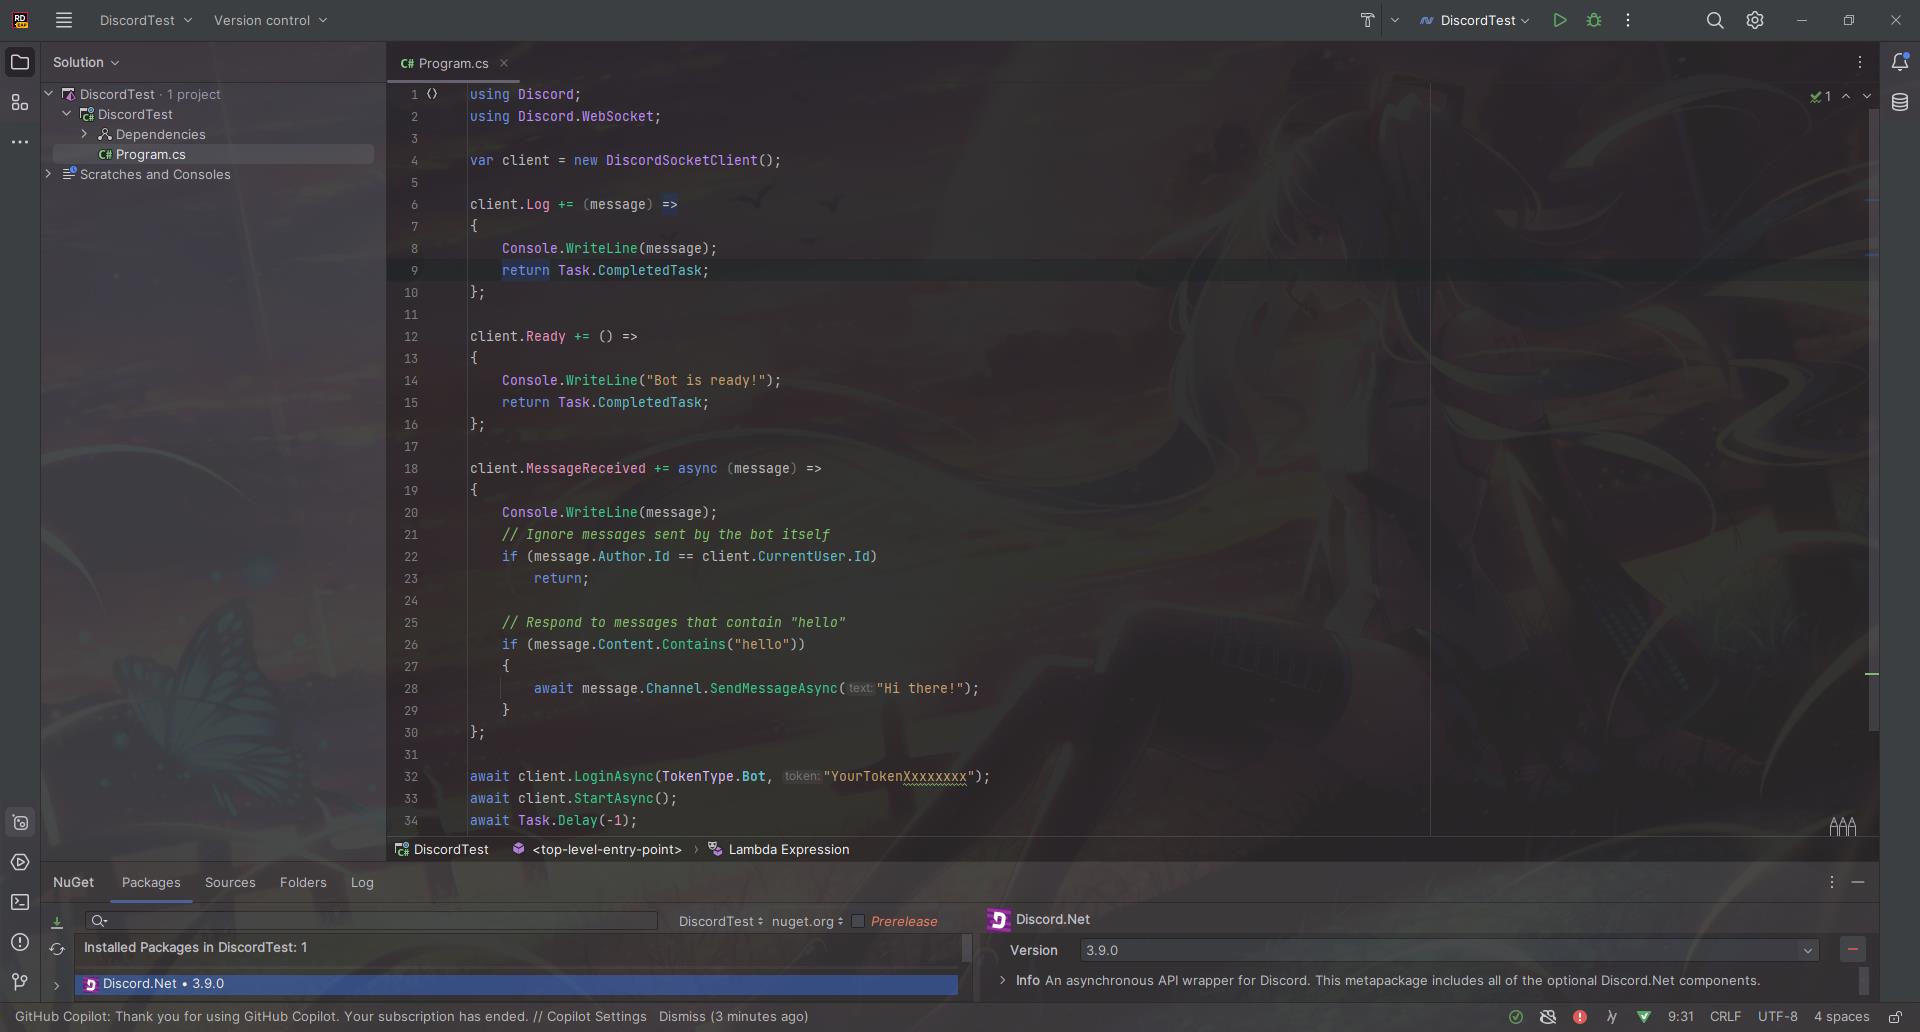Open the Git tool window icon
The width and height of the screenshot is (1920, 1032).
pyautogui.click(x=20, y=982)
